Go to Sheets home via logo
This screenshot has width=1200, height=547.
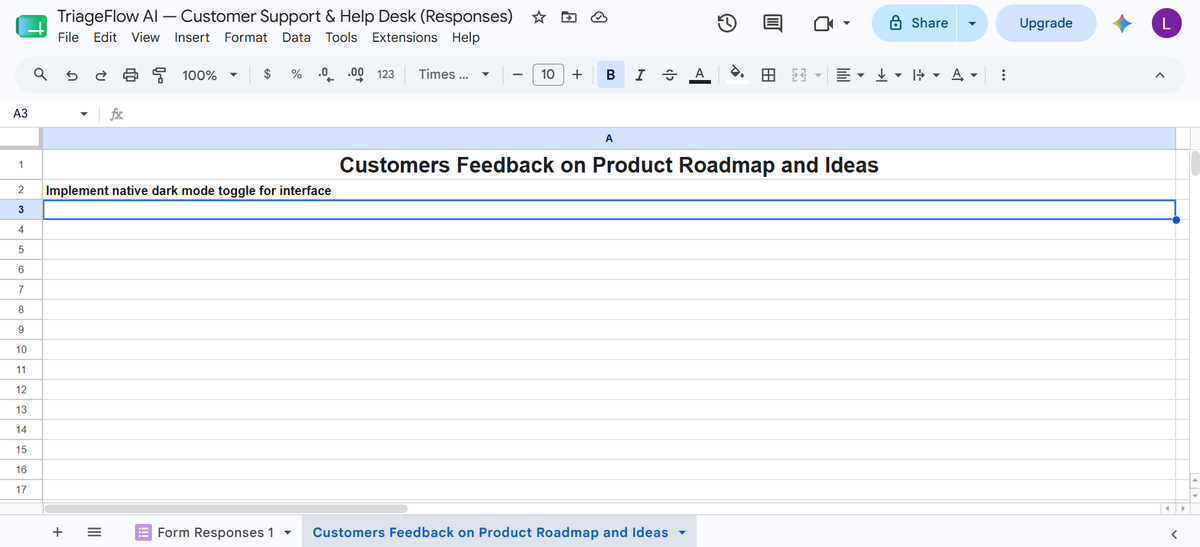[x=32, y=26]
